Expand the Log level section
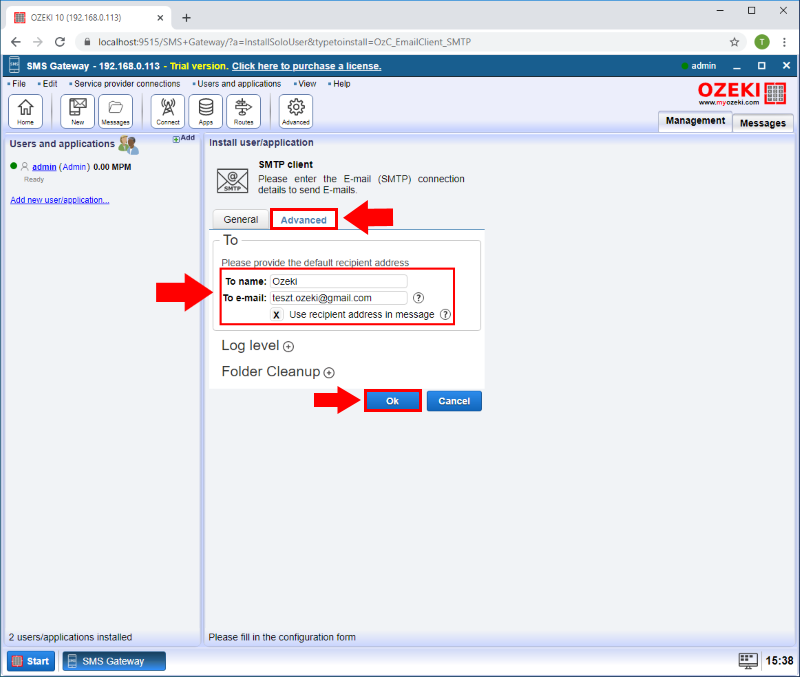Image resolution: width=800 pixels, height=677 pixels. coord(288,347)
